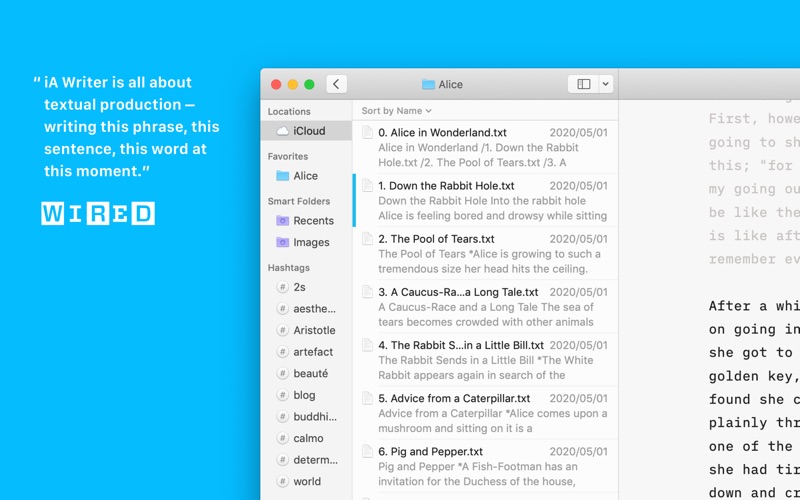
Task: Click the hash icon beside Aristotle
Action: point(282,330)
